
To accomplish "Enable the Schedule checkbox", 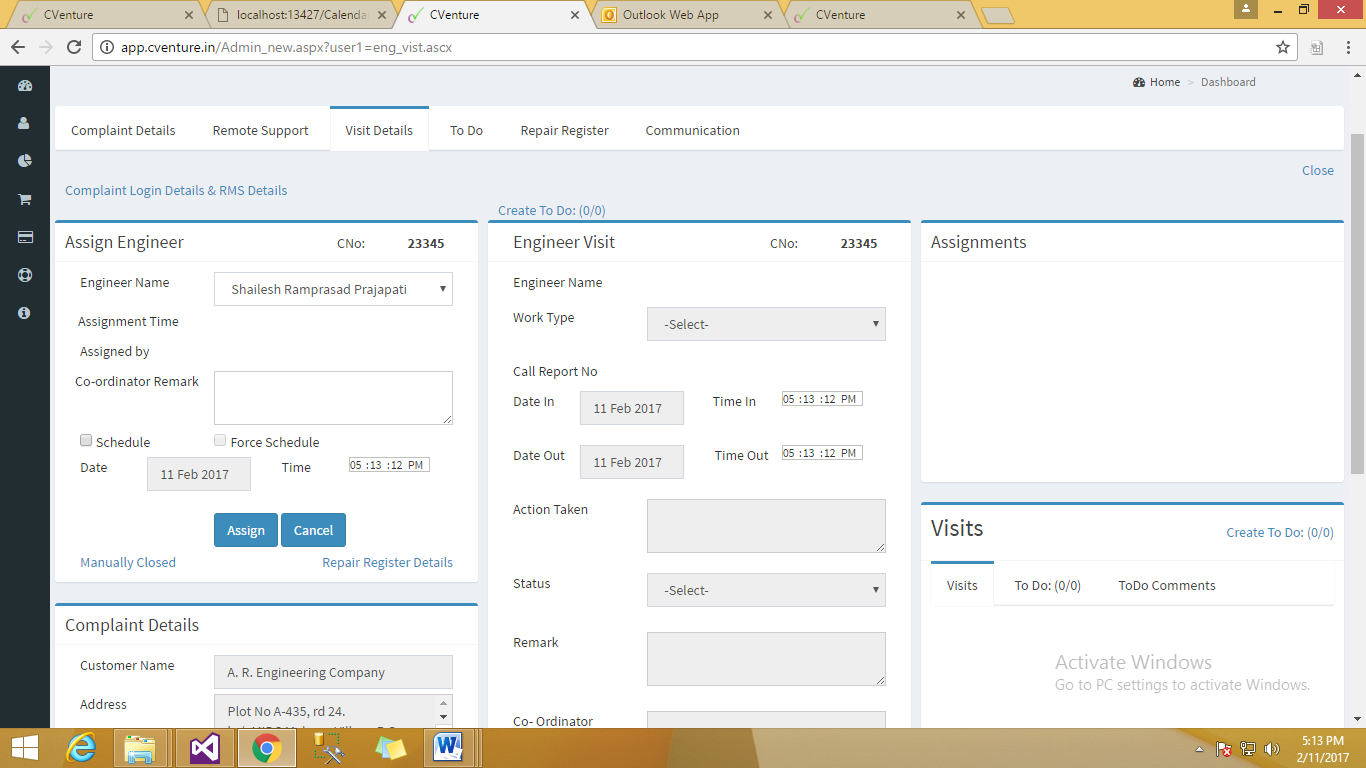I will pos(86,440).
